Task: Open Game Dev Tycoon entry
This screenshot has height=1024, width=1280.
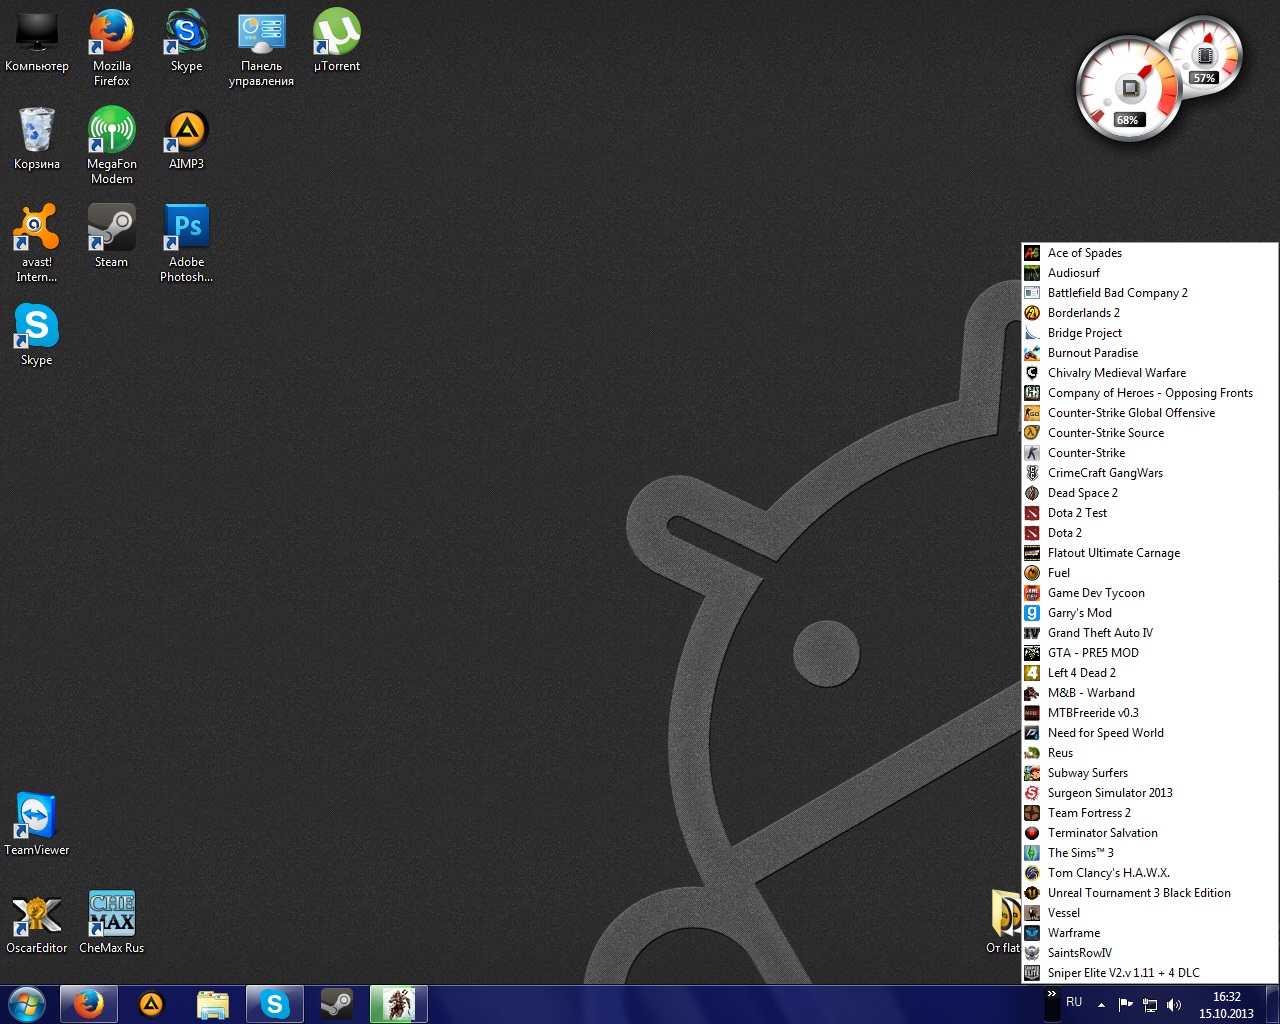Action: click(x=1150, y=593)
